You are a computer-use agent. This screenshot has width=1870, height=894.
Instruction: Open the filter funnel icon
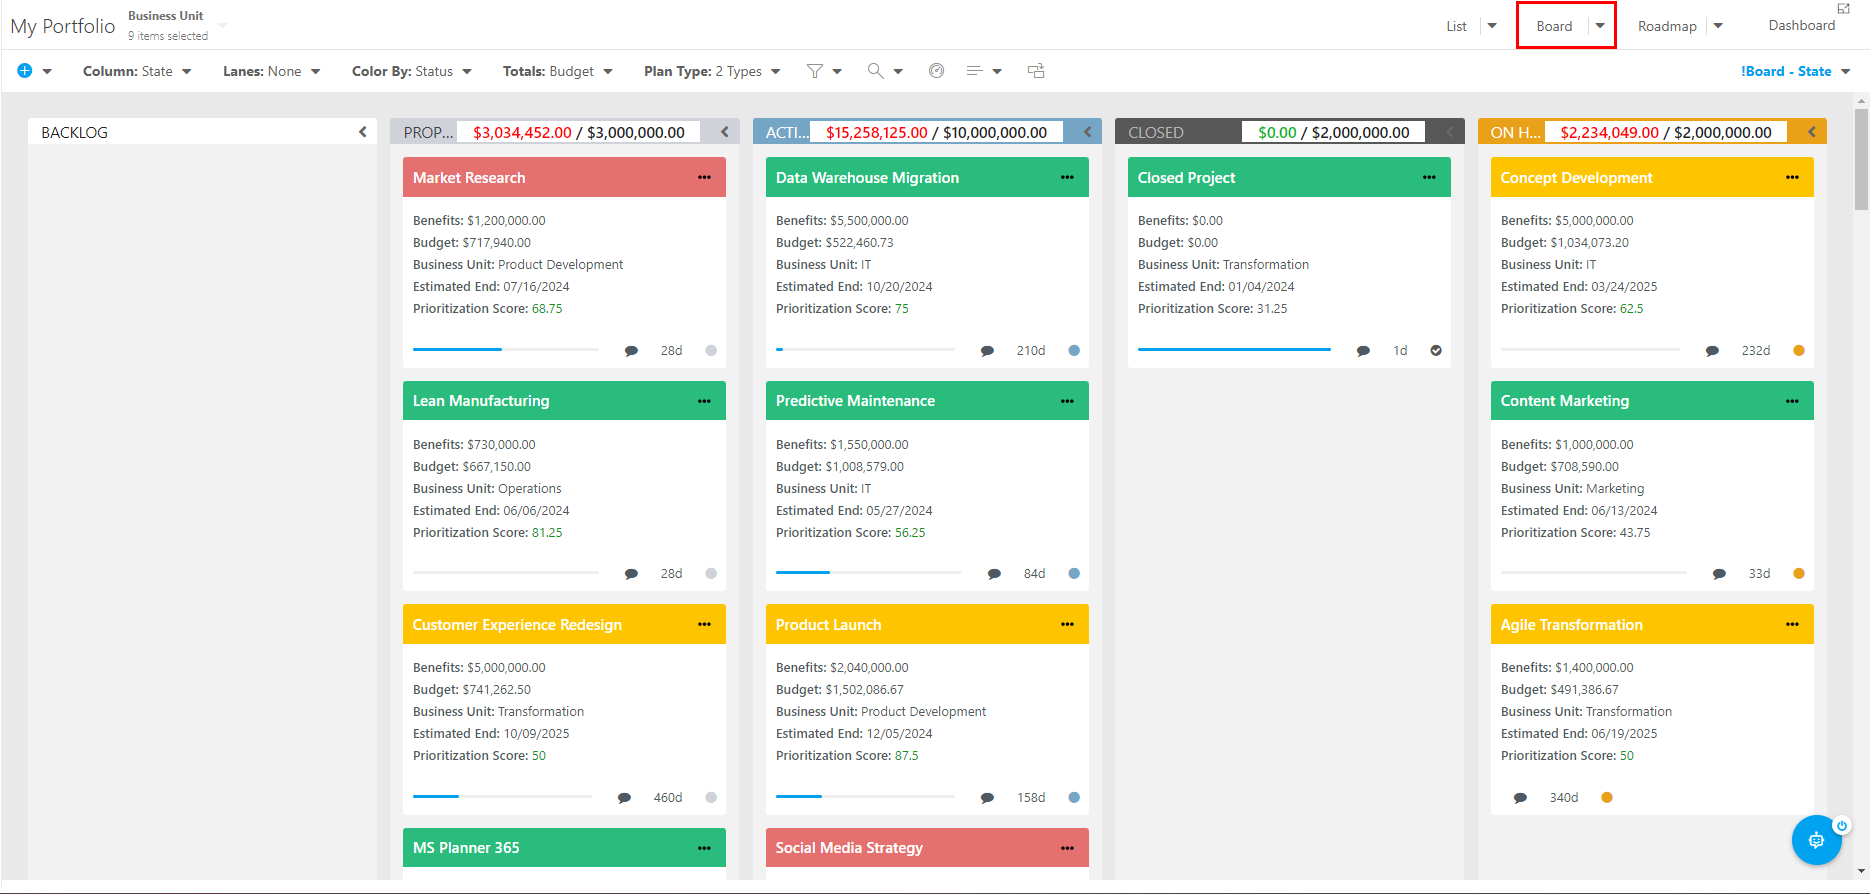(x=815, y=71)
